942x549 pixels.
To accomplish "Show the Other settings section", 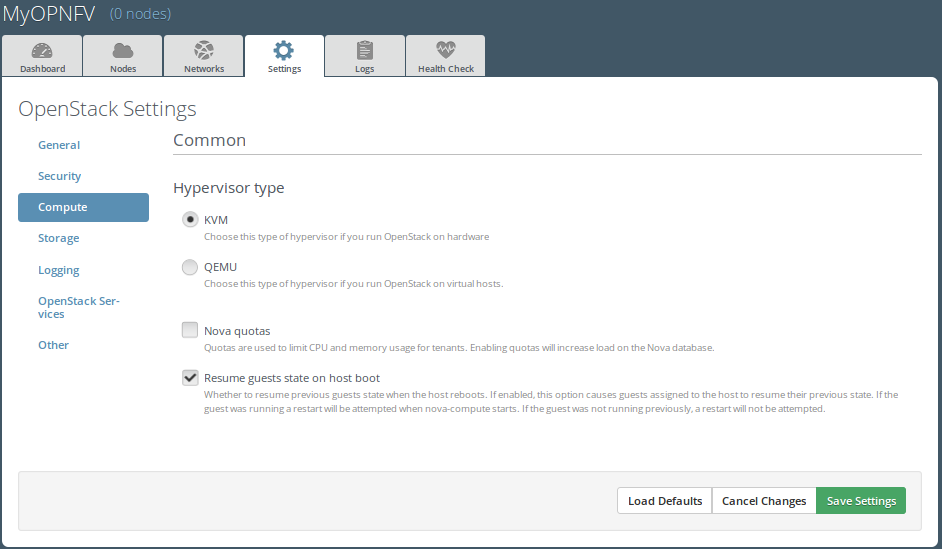I will pyautogui.click(x=54, y=345).
